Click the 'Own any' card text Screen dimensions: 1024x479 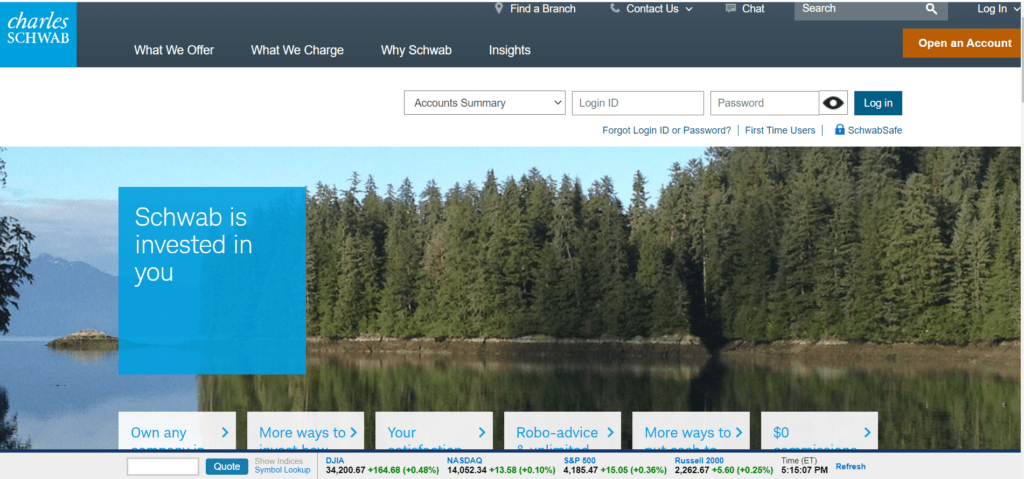(x=158, y=433)
